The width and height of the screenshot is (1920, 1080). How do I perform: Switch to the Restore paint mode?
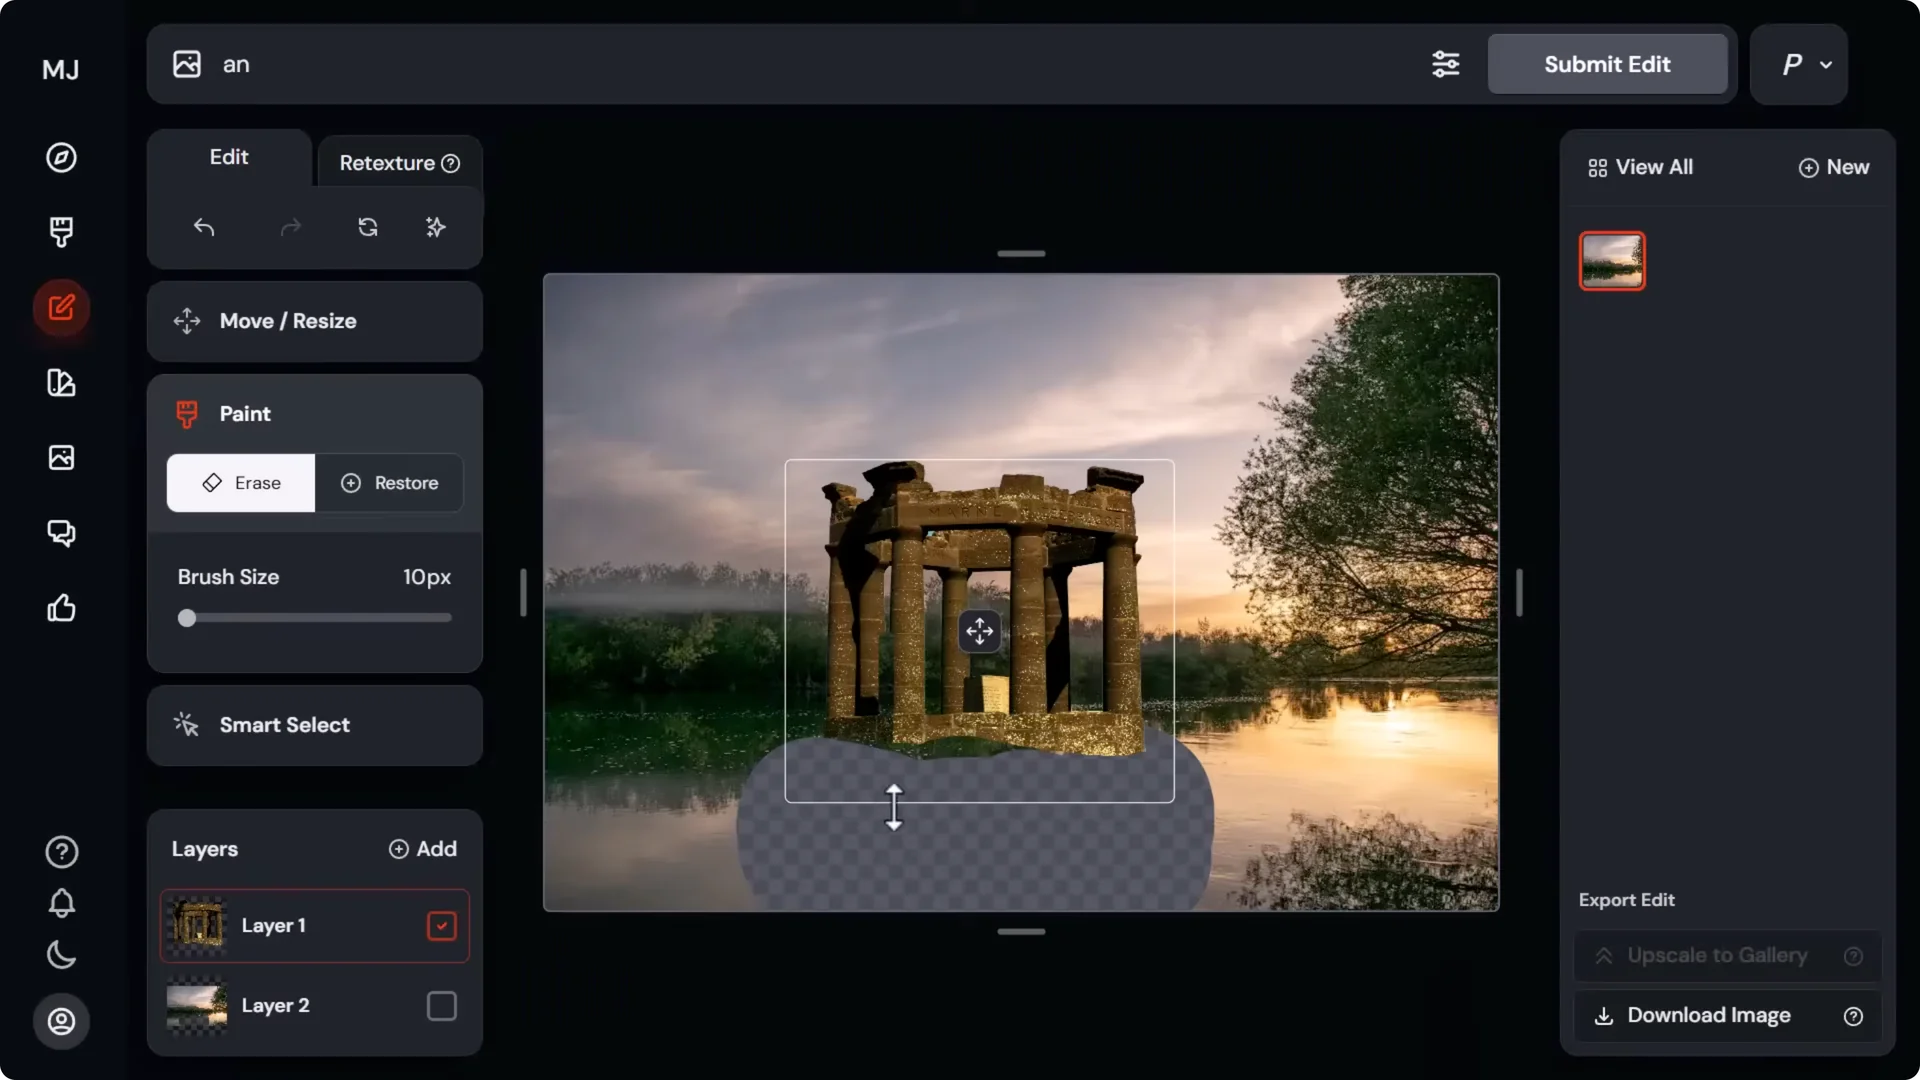pos(390,483)
